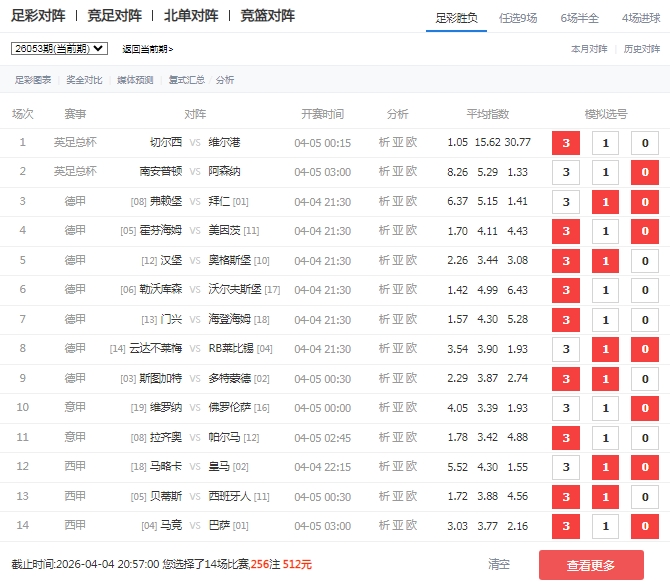The image size is (670, 586).
Task: Click the 清空 clear selections button
Action: tap(499, 565)
